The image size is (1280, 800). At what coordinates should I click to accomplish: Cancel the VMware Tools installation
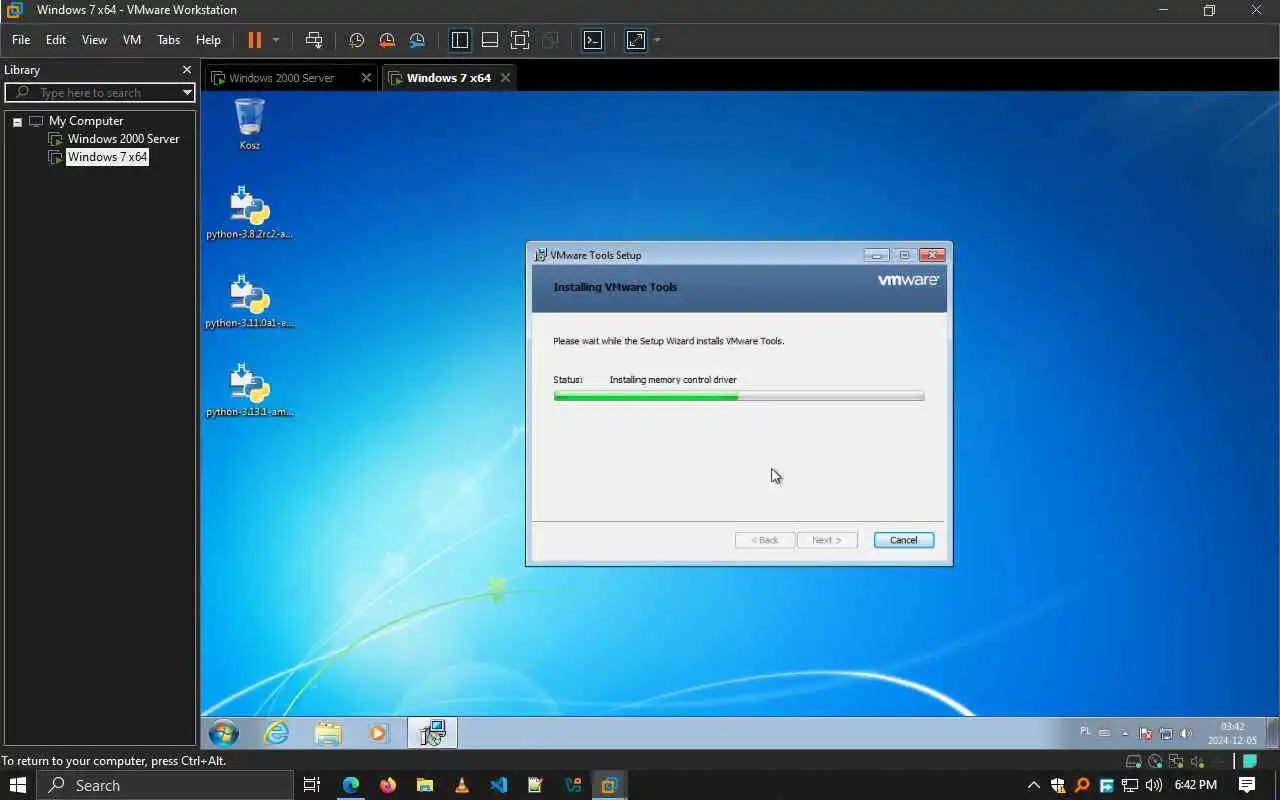coord(903,540)
